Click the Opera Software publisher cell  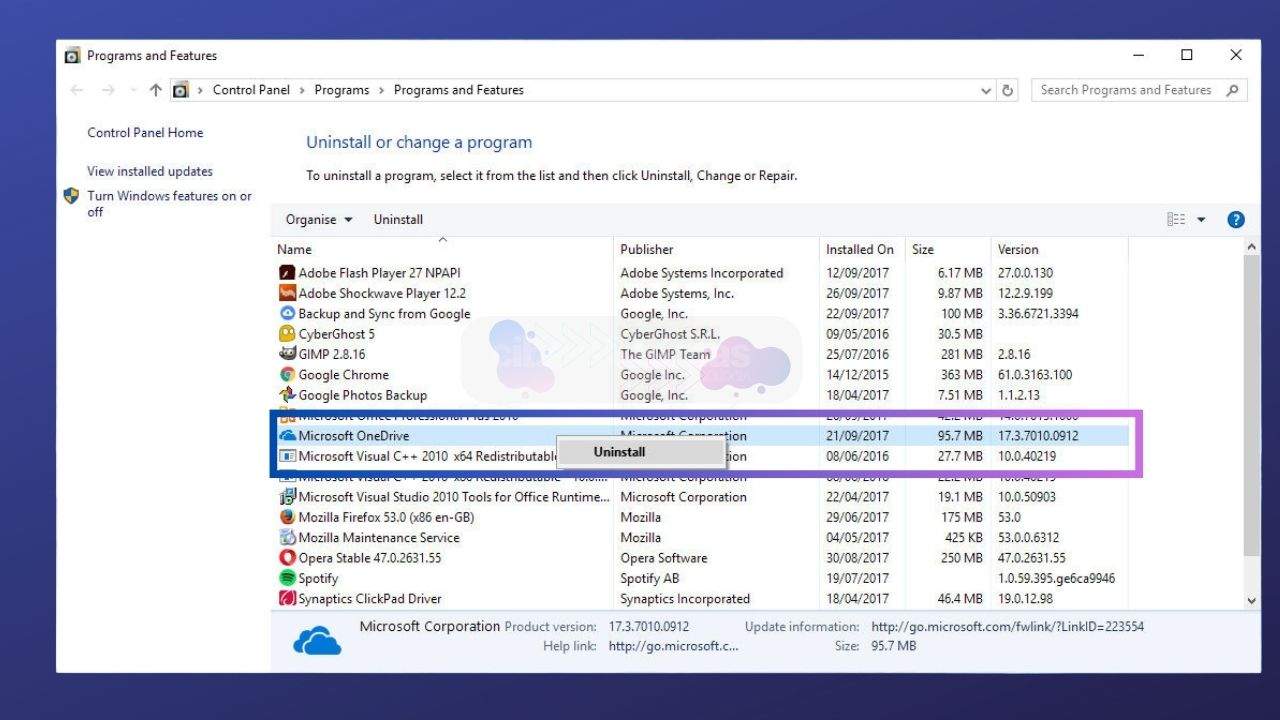click(x=663, y=558)
